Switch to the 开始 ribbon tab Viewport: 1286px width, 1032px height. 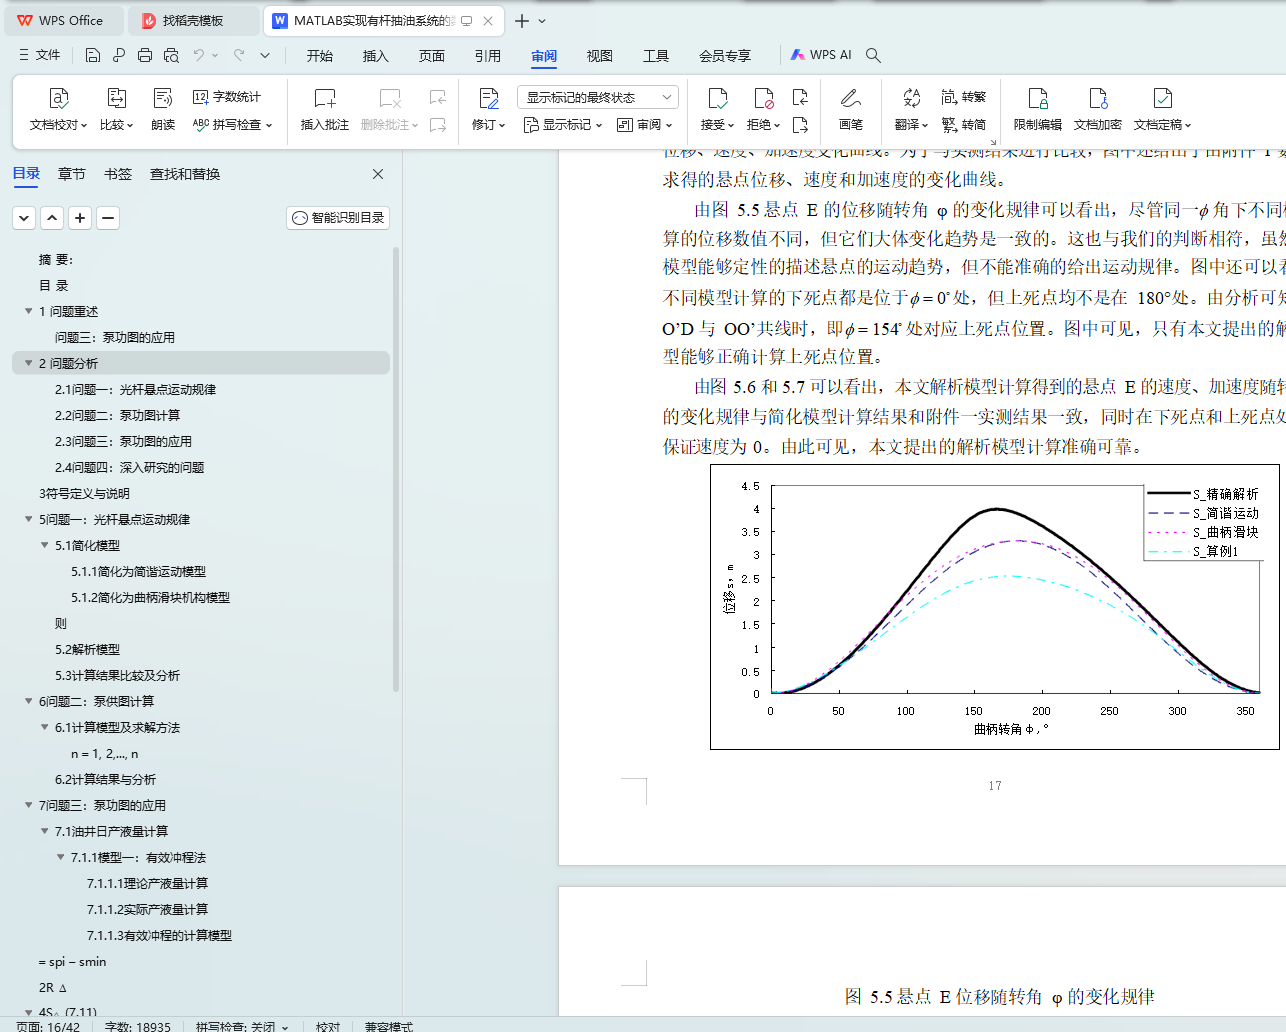[x=320, y=56]
